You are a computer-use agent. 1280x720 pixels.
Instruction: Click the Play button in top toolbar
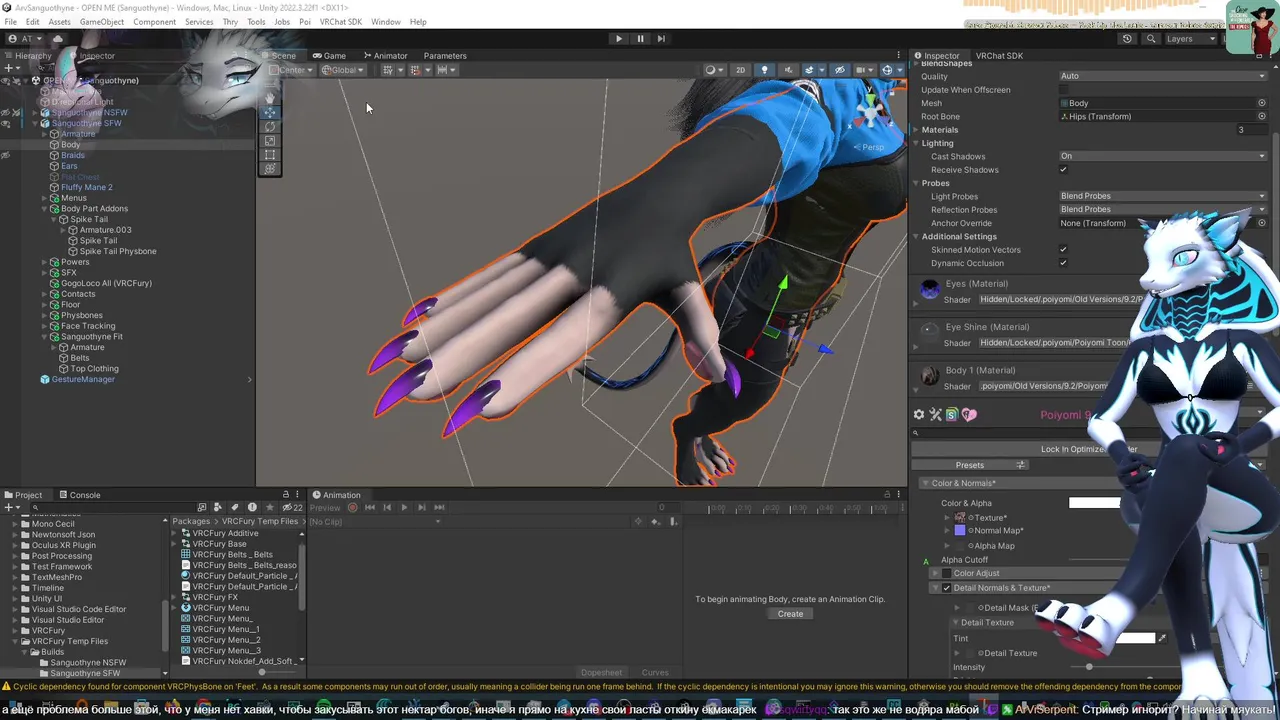tap(618, 39)
